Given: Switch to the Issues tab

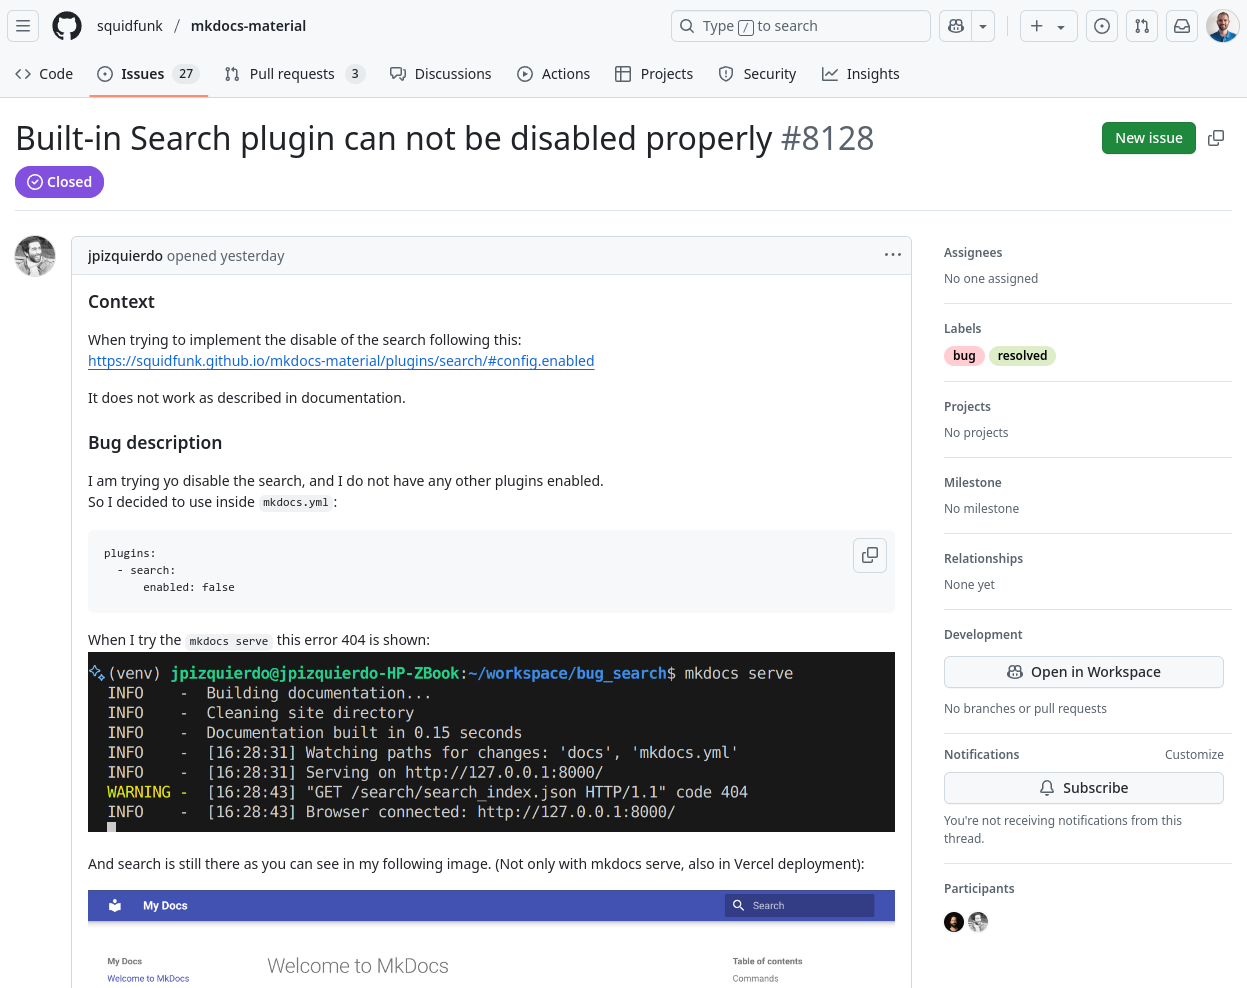Looking at the screenshot, I should 148,74.
